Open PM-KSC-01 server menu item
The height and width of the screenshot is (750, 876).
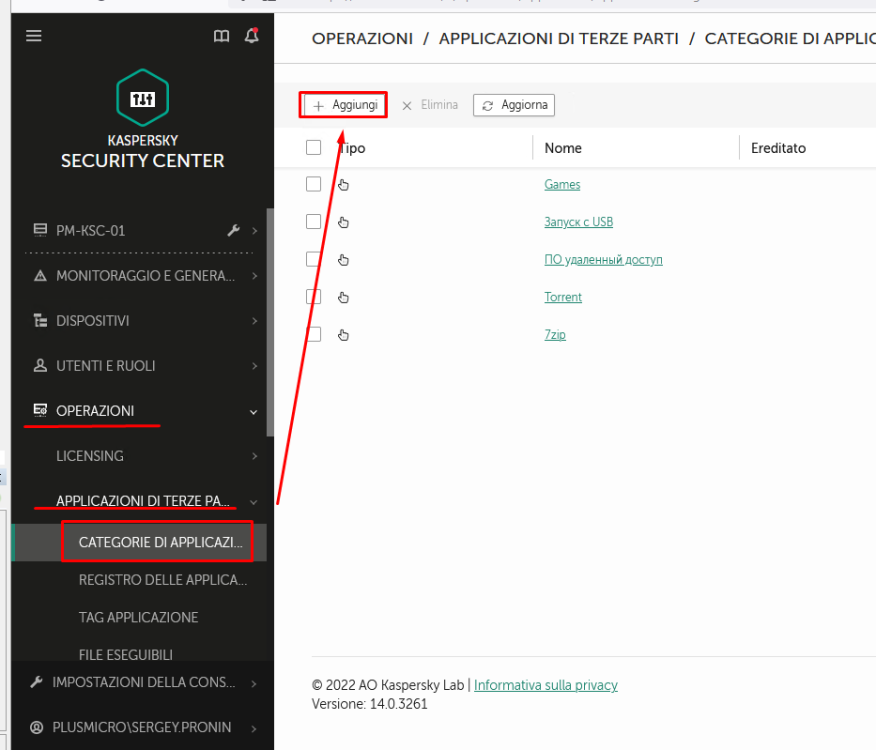pyautogui.click(x=91, y=231)
